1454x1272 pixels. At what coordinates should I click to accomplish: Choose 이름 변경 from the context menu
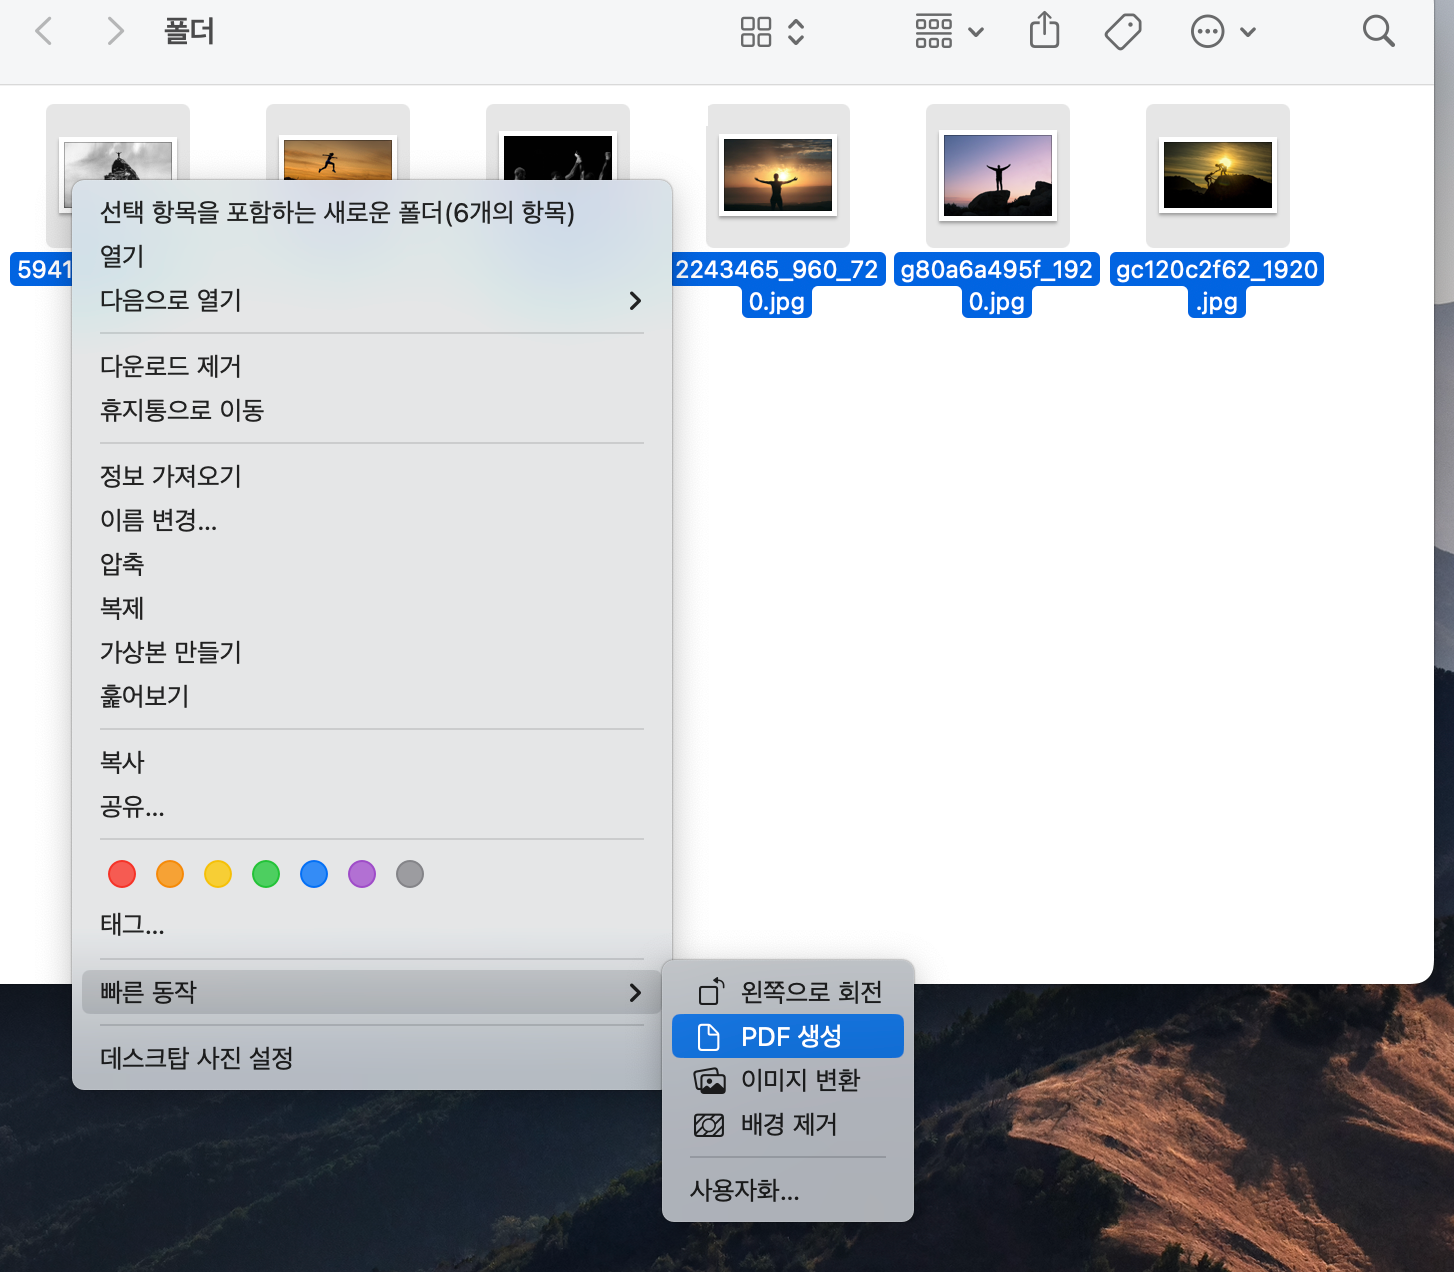158,521
